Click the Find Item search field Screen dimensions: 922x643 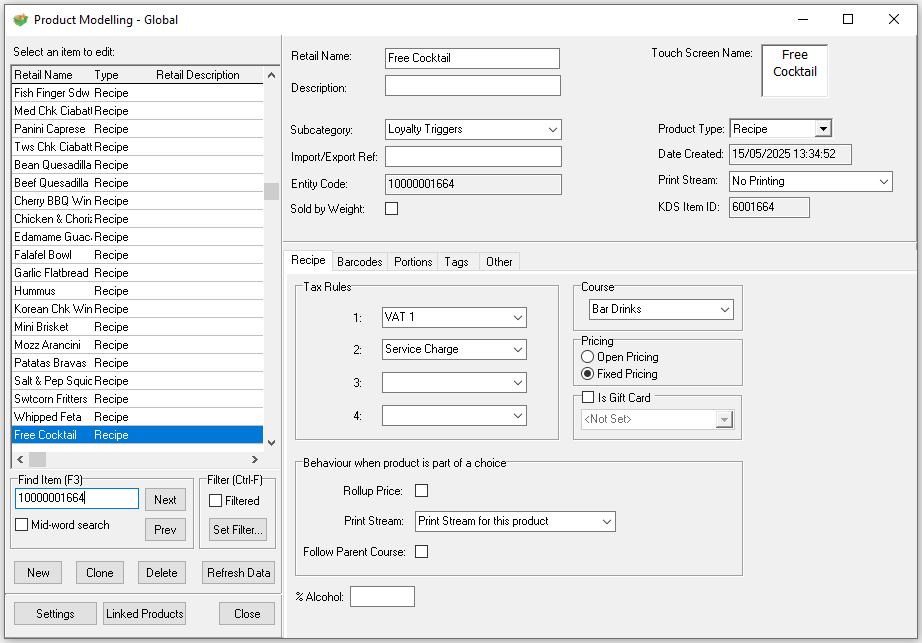coord(76,498)
